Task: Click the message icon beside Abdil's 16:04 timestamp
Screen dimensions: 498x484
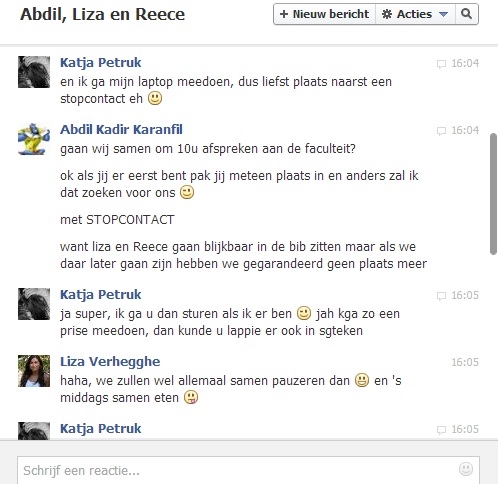Action: tap(441, 131)
